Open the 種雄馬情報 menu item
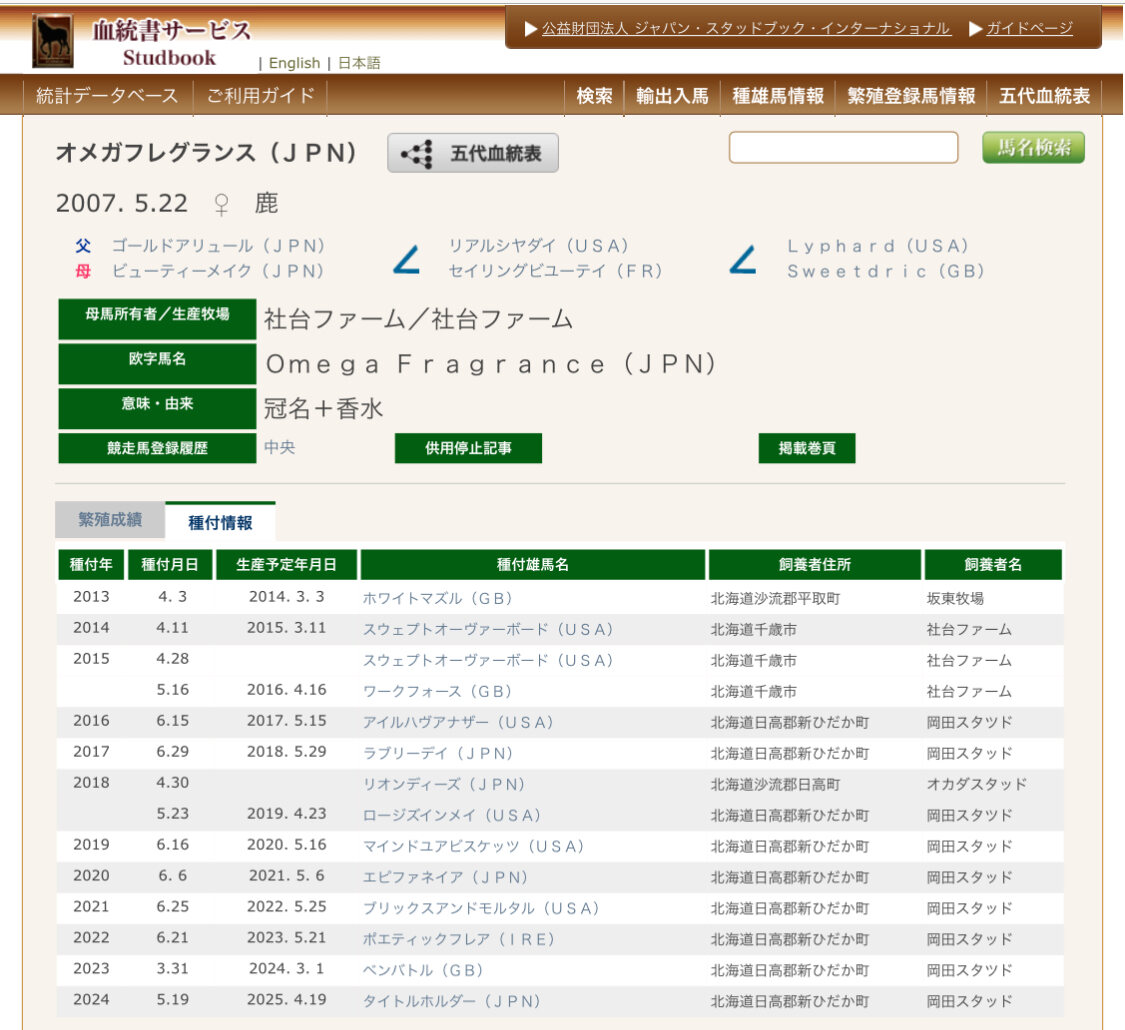Screen dimensions: 1125x1030 tap(778, 96)
